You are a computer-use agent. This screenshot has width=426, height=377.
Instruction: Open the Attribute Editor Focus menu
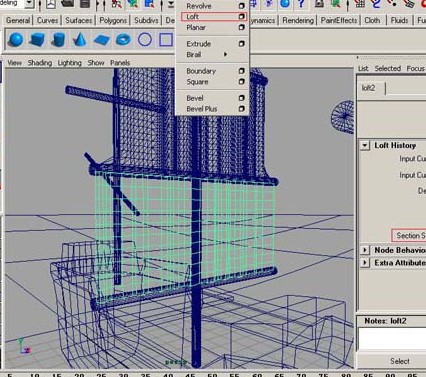tap(415, 68)
